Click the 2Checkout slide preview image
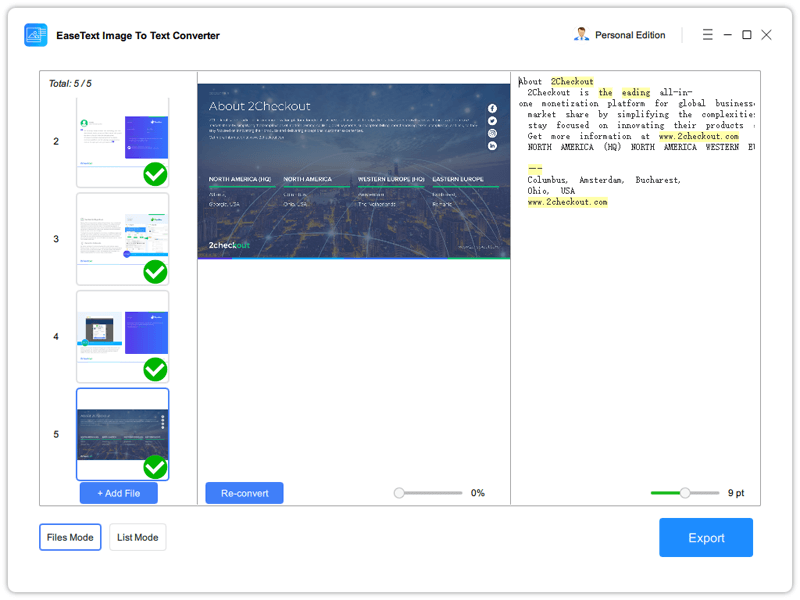800x600 pixels. (x=354, y=171)
